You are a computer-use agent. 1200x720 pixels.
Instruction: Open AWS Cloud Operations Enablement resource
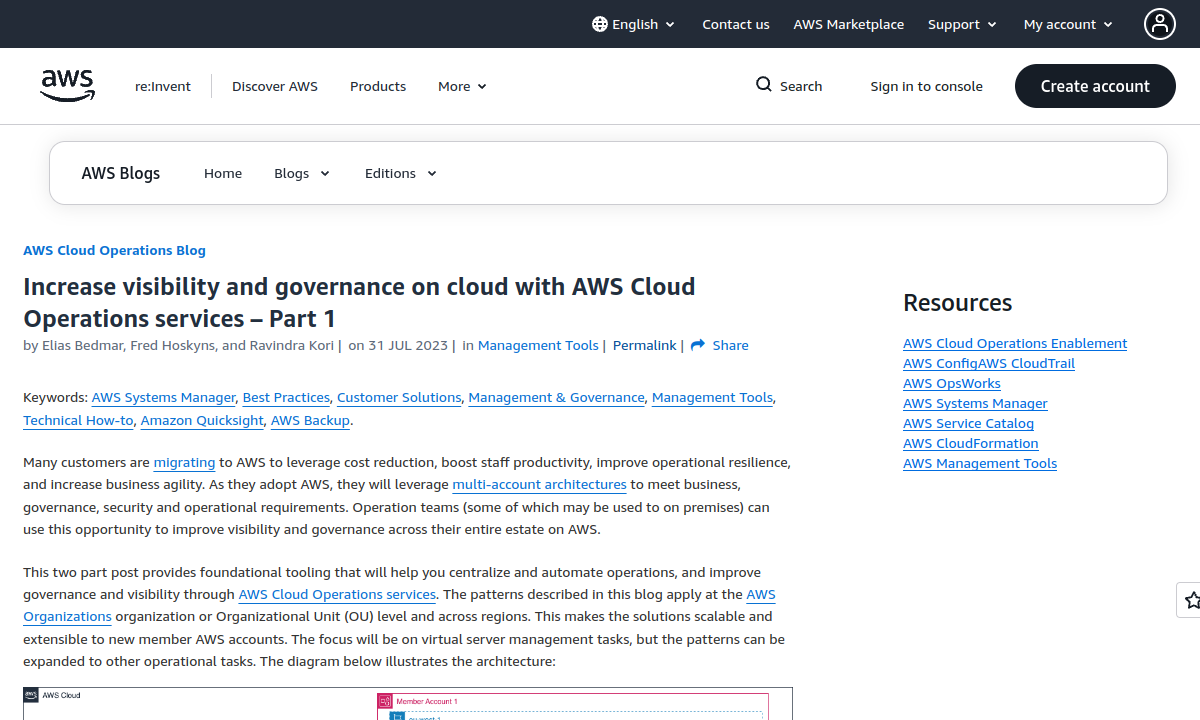[1015, 343]
